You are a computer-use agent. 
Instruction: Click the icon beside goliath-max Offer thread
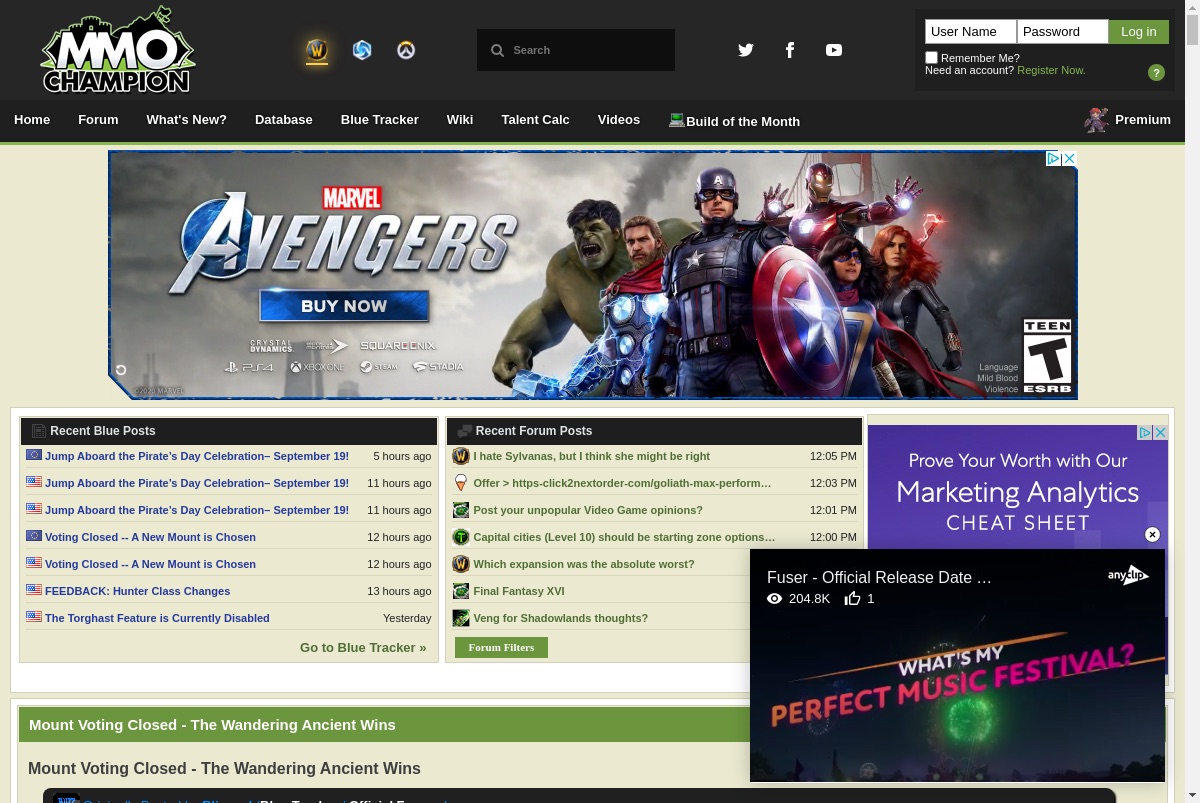tap(461, 483)
